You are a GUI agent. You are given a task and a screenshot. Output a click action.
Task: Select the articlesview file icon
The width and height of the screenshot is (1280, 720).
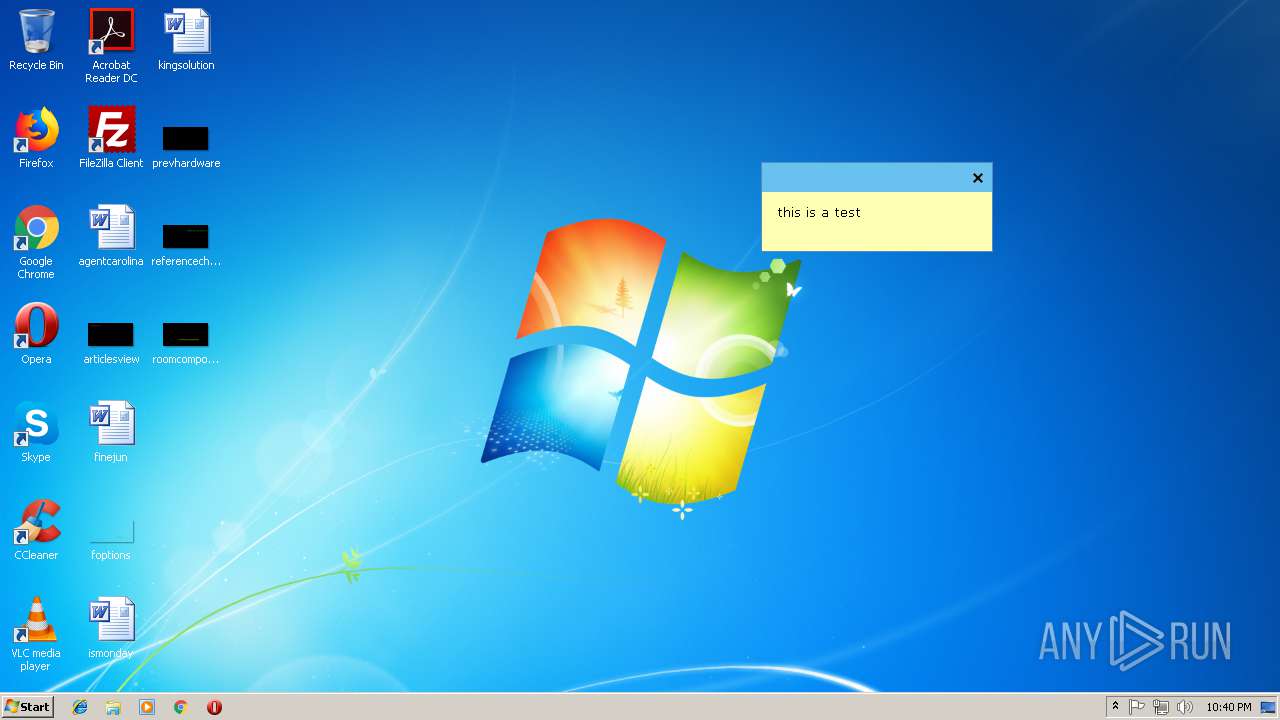pos(111,342)
